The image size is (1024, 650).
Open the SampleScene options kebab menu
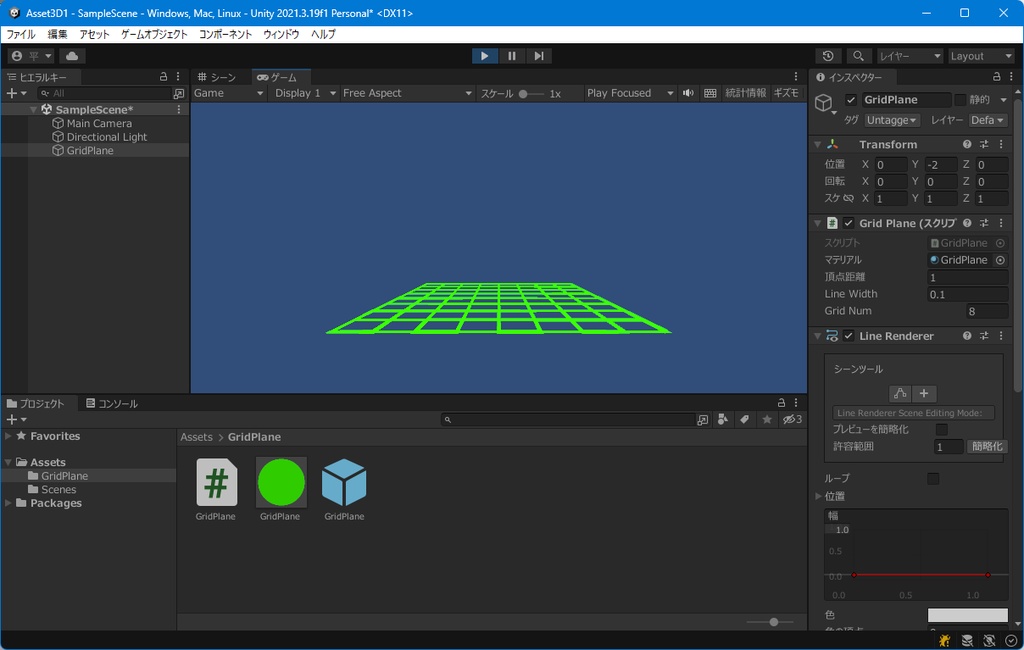tap(179, 110)
